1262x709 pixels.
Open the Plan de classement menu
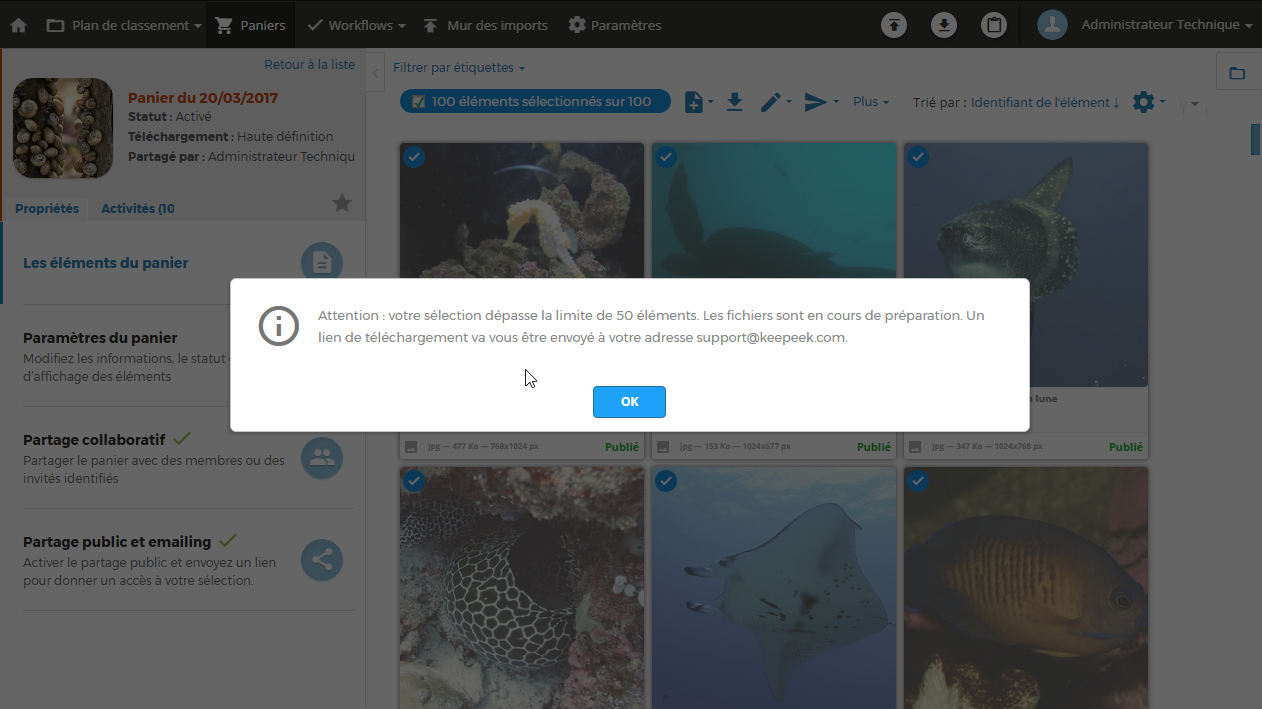[x=124, y=25]
